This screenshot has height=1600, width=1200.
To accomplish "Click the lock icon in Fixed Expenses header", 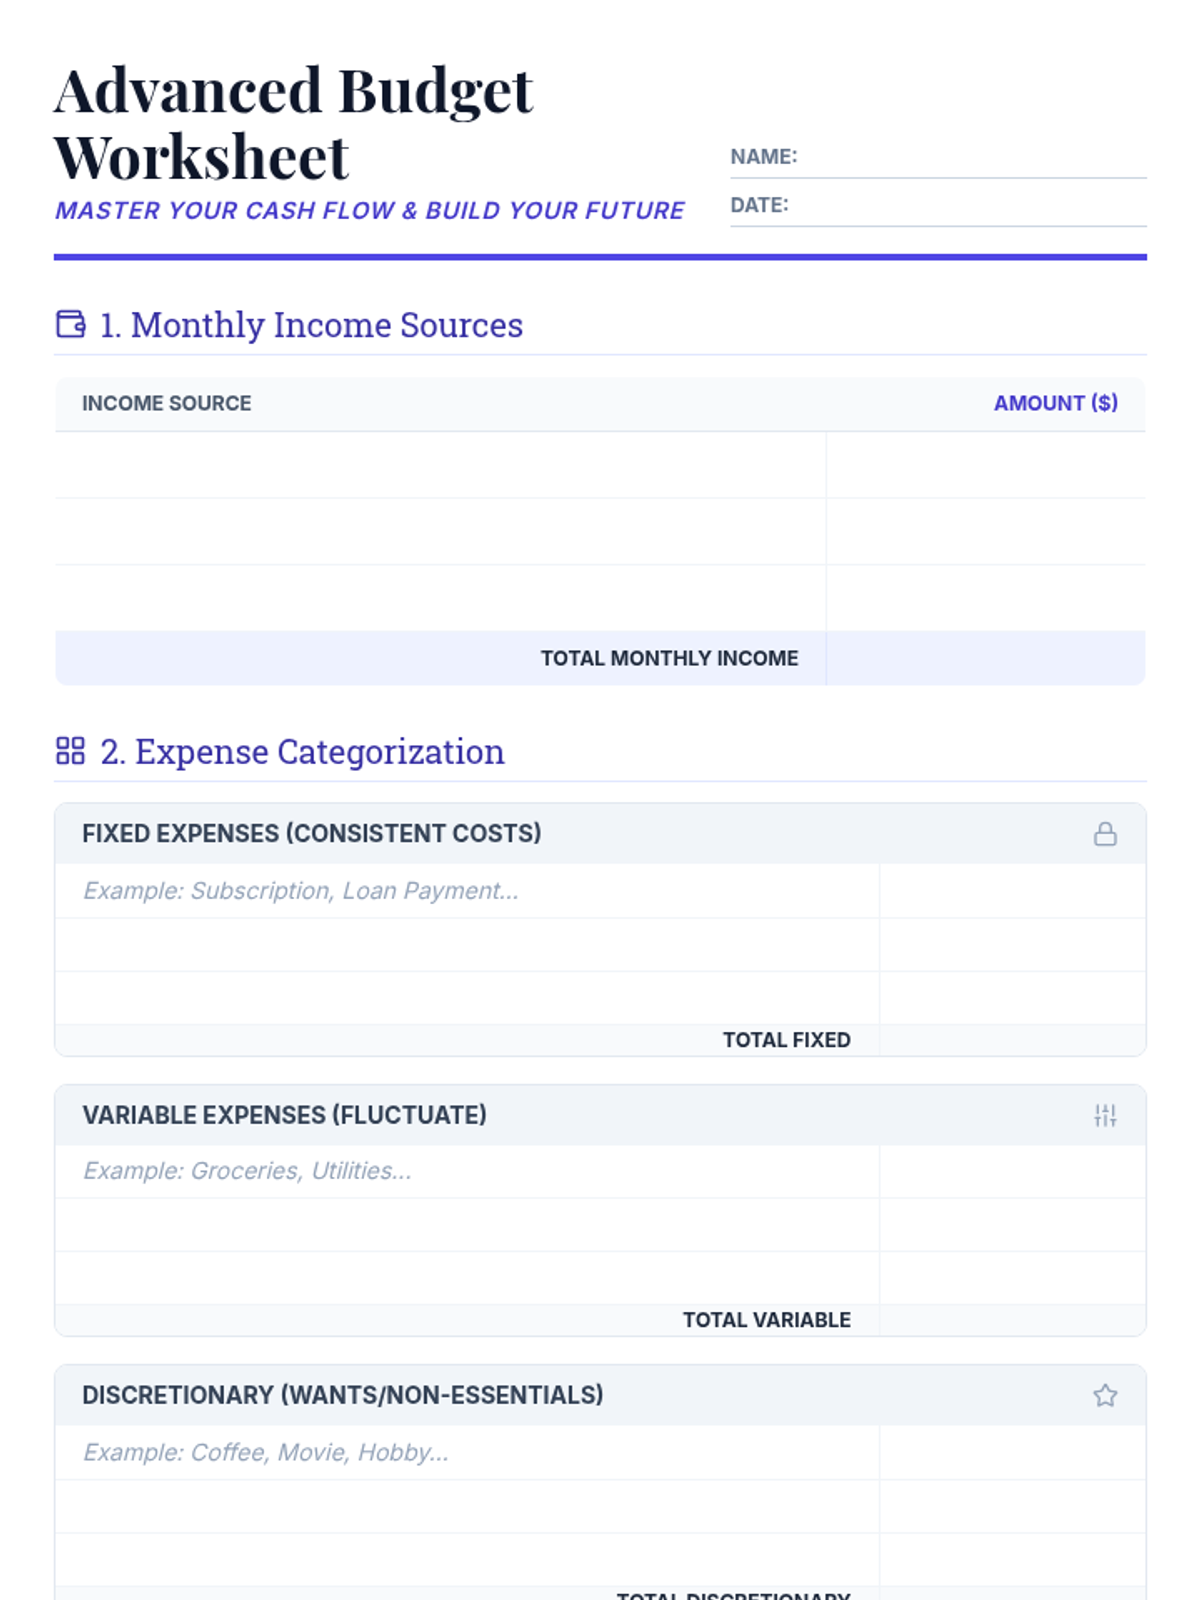I will coord(1104,834).
